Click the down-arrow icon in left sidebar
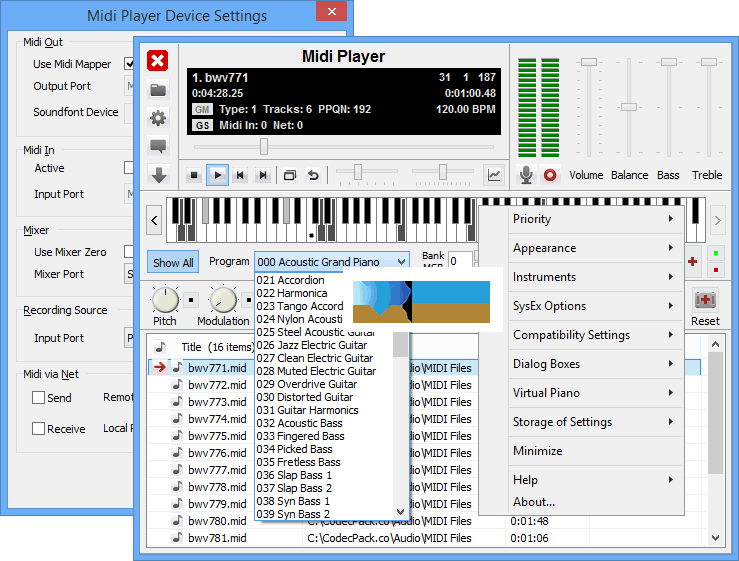The width and height of the screenshot is (739, 561). pos(158,175)
